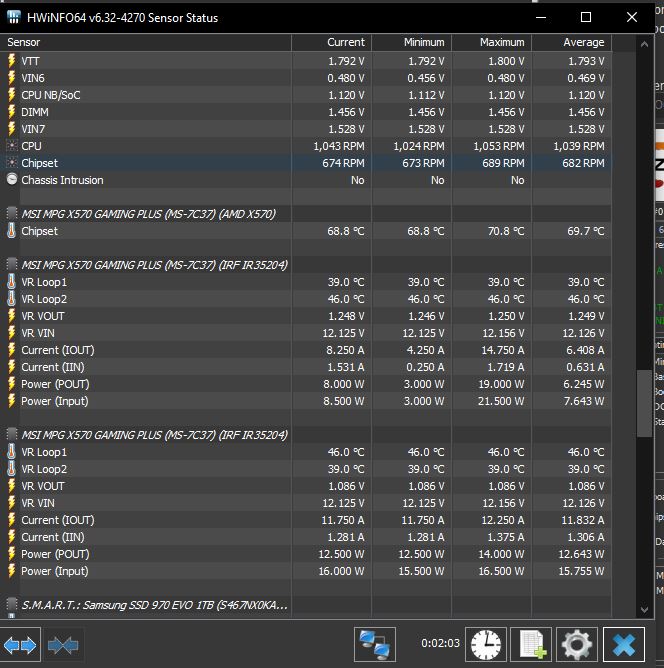664x668 pixels.
Task: Select the VR VIN label in second IR35204 group
Action: pyautogui.click(x=38, y=503)
